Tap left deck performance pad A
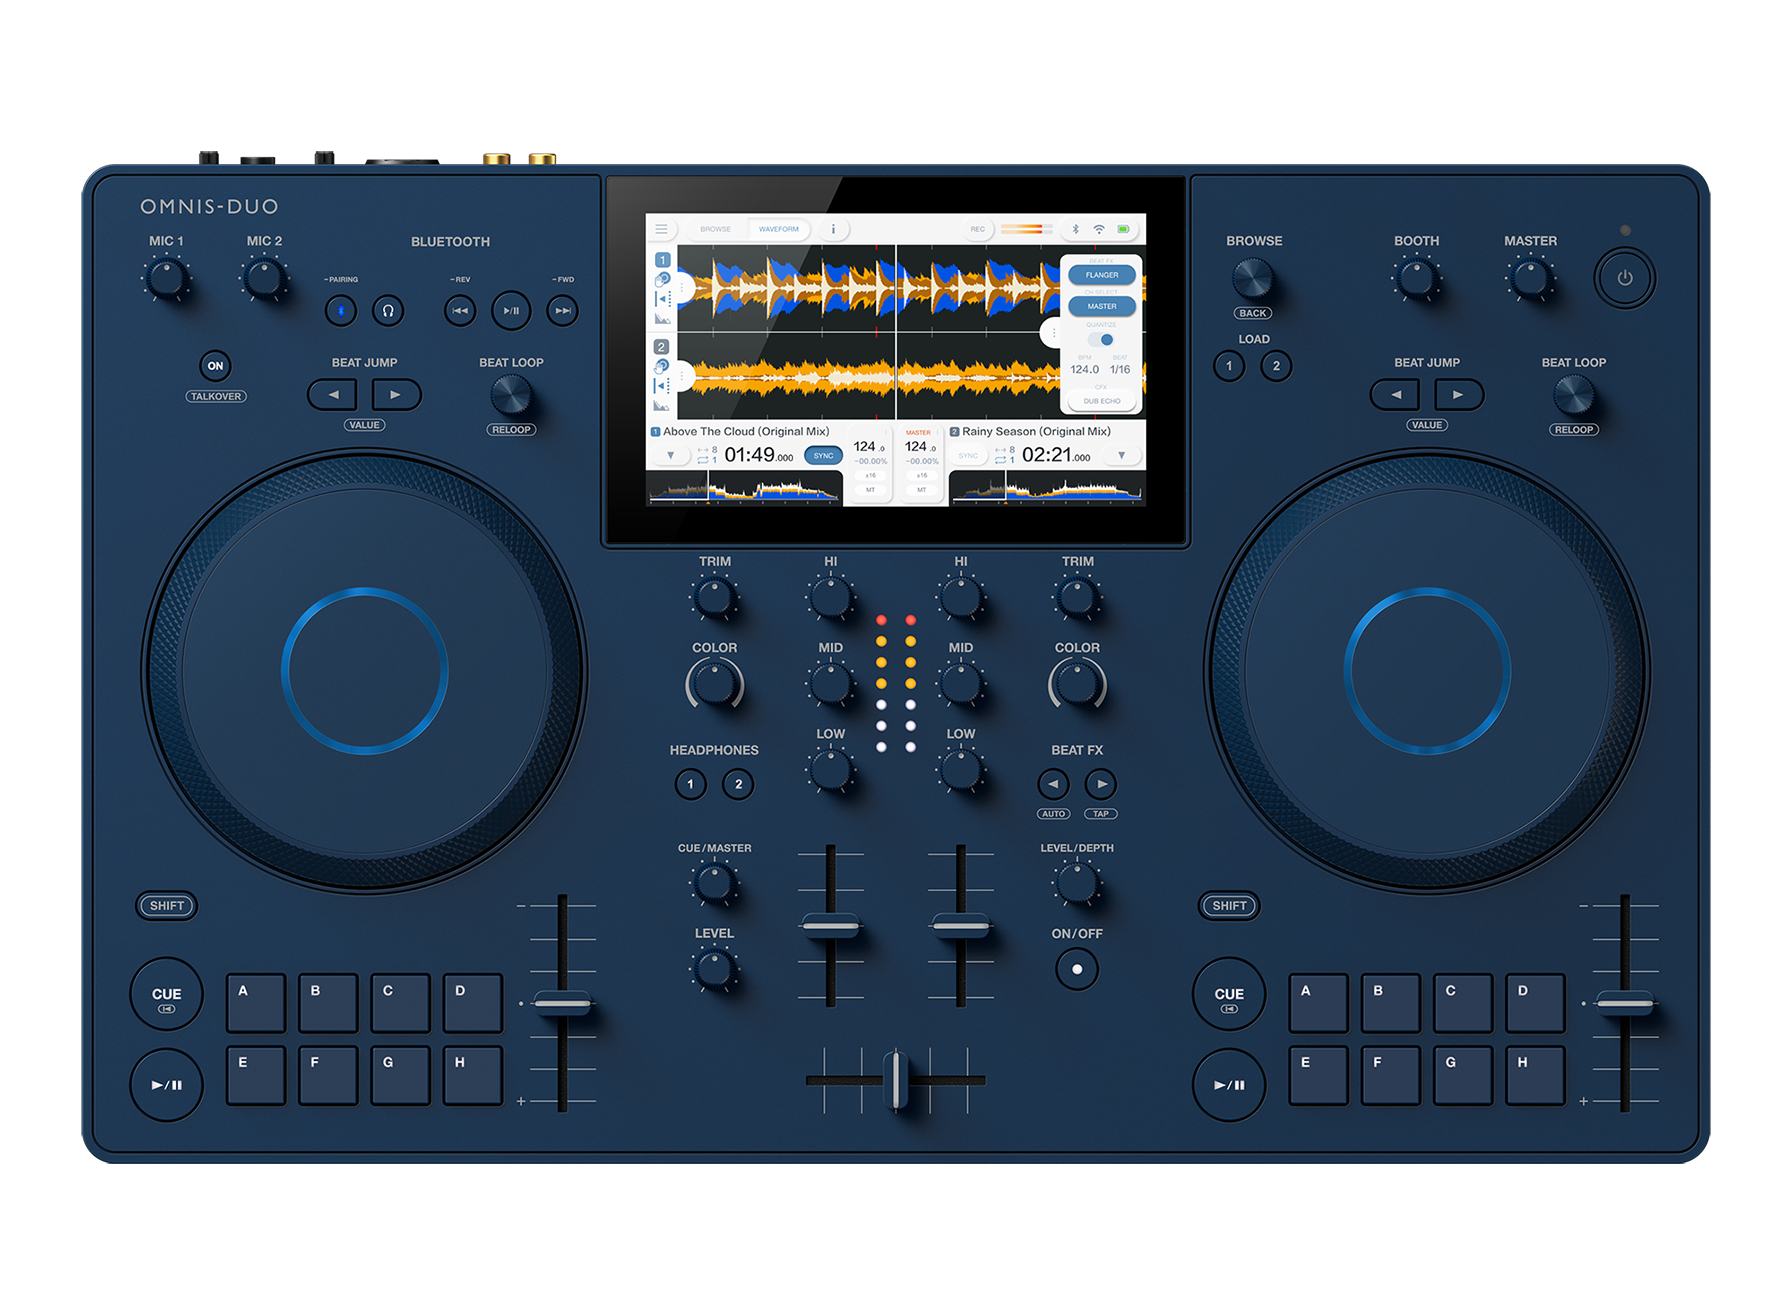 point(256,1003)
